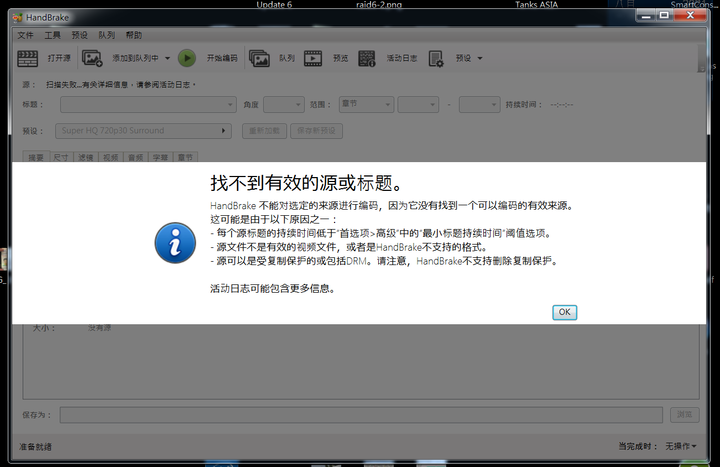Expand the arrow beside Add to Queue (添加到队列中)

pyautogui.click(x=166, y=58)
